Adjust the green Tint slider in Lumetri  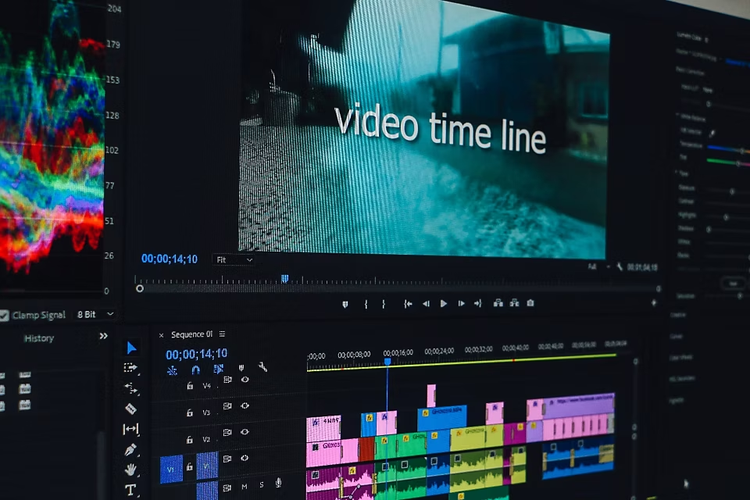pyautogui.click(x=728, y=162)
